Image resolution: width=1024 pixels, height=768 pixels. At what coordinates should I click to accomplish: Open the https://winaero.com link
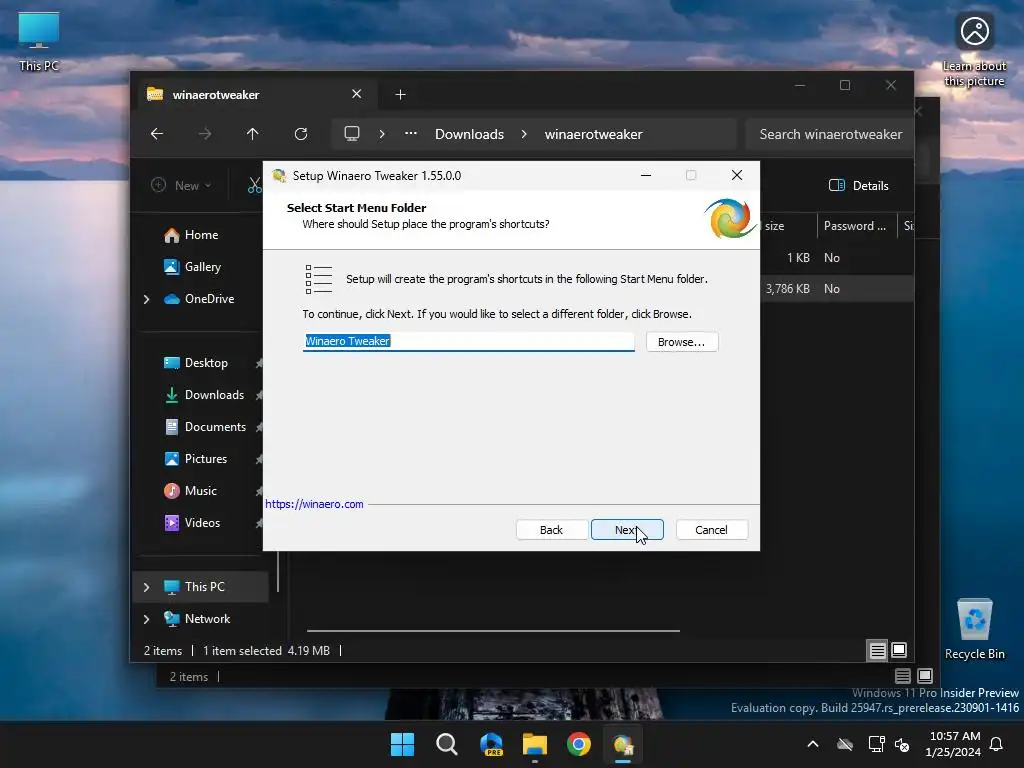point(314,504)
